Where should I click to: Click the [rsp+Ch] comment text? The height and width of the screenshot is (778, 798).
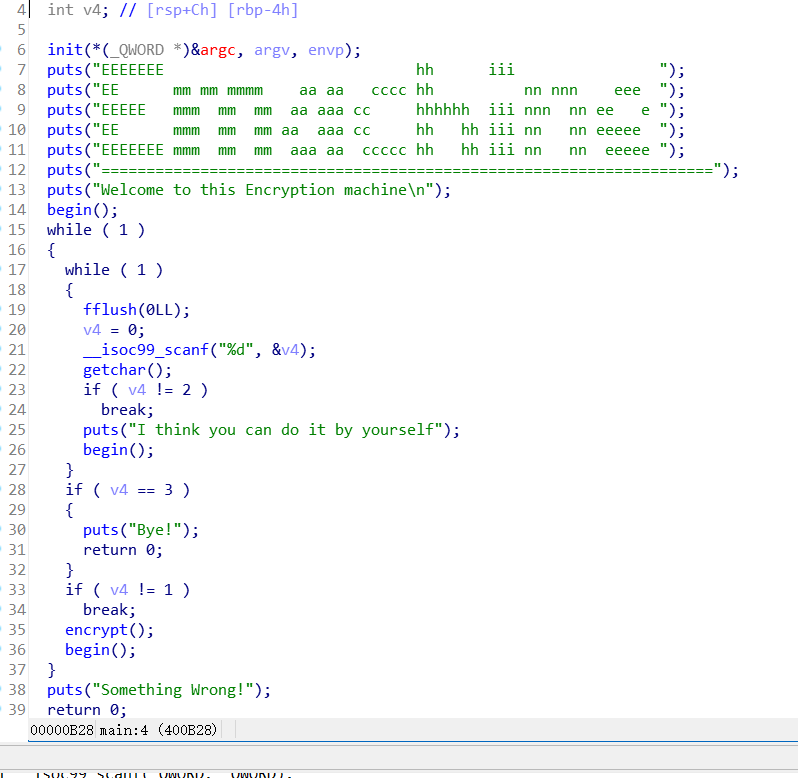coord(182,10)
